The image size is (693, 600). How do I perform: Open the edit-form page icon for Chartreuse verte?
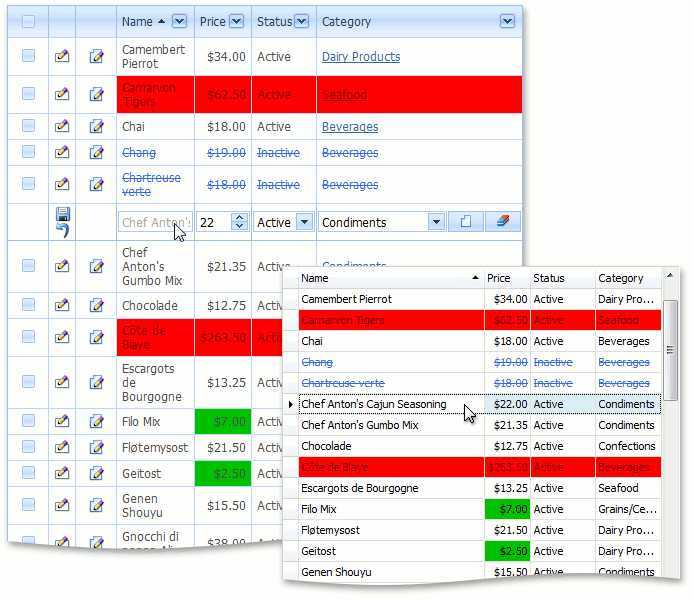96,184
